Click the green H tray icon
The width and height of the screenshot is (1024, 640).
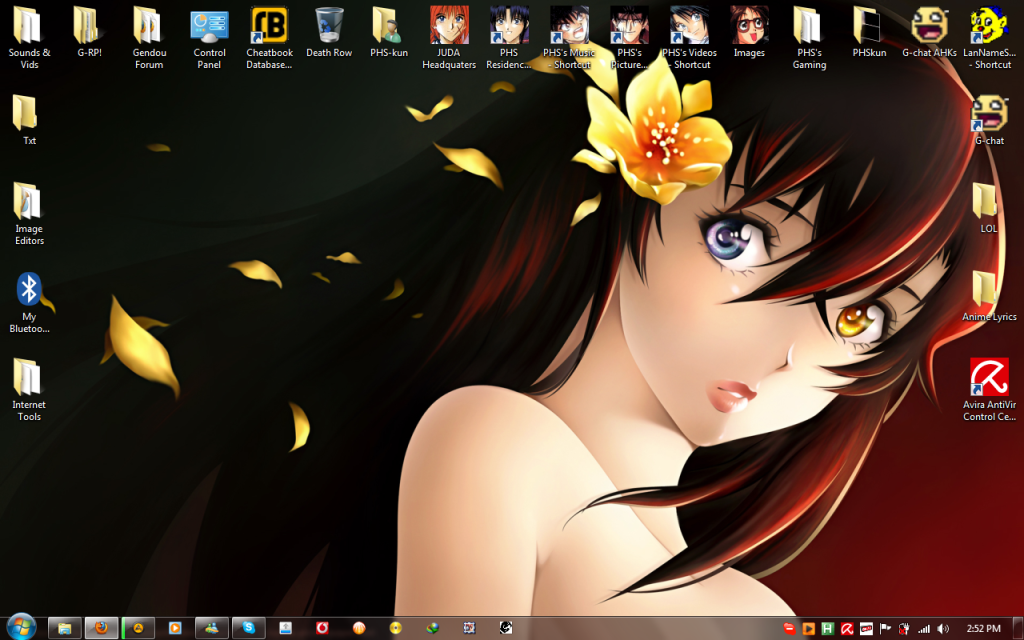[x=827, y=629]
